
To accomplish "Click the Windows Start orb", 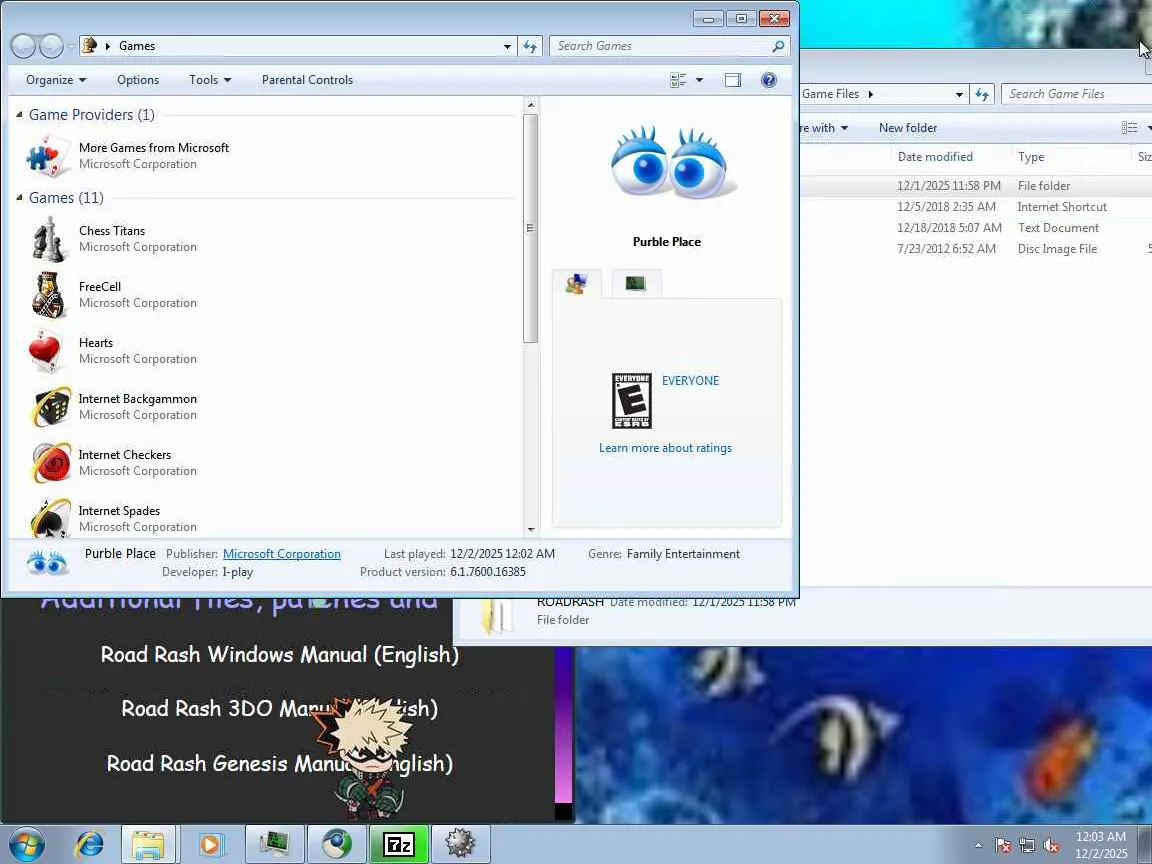I will [x=27, y=845].
